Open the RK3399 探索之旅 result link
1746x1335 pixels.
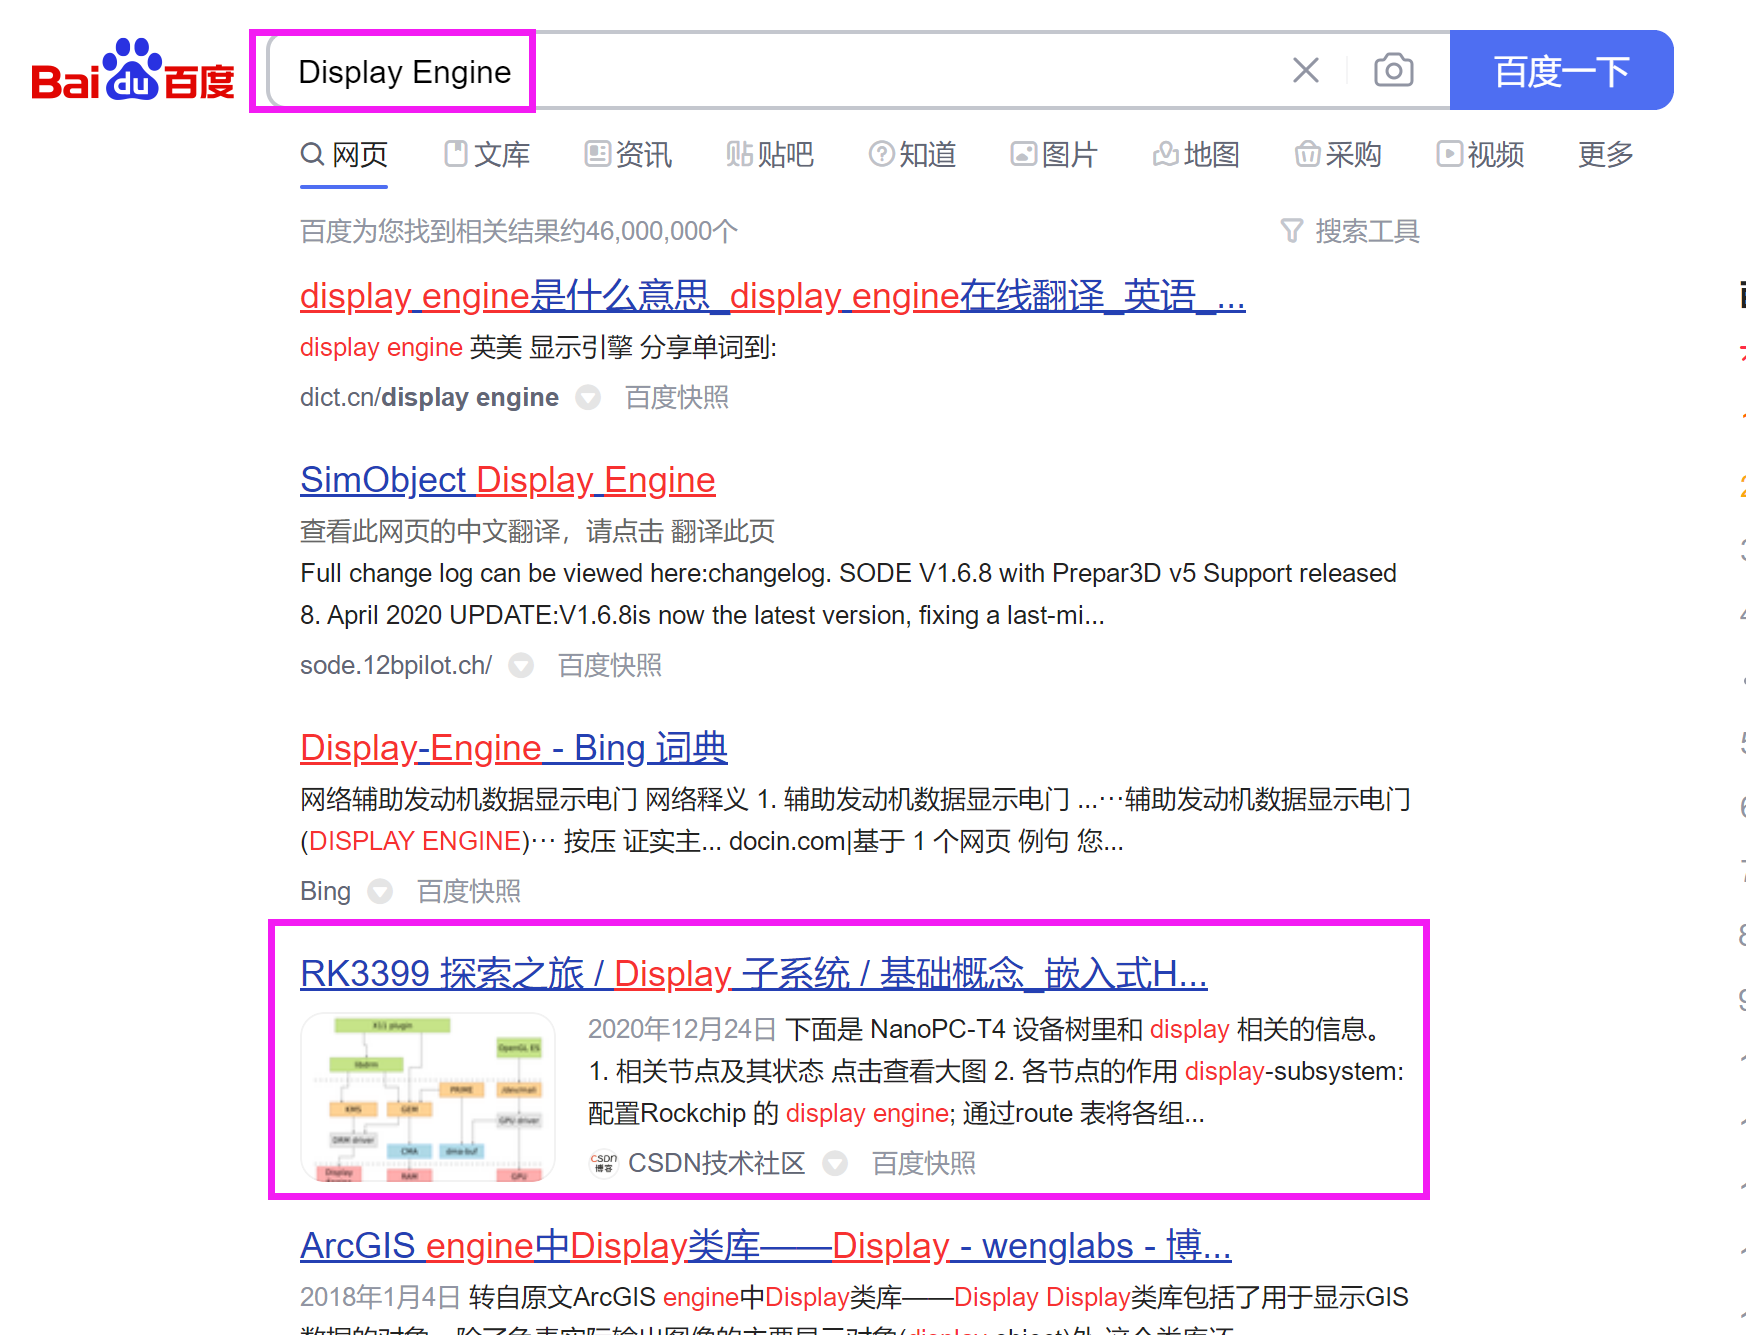(x=754, y=974)
